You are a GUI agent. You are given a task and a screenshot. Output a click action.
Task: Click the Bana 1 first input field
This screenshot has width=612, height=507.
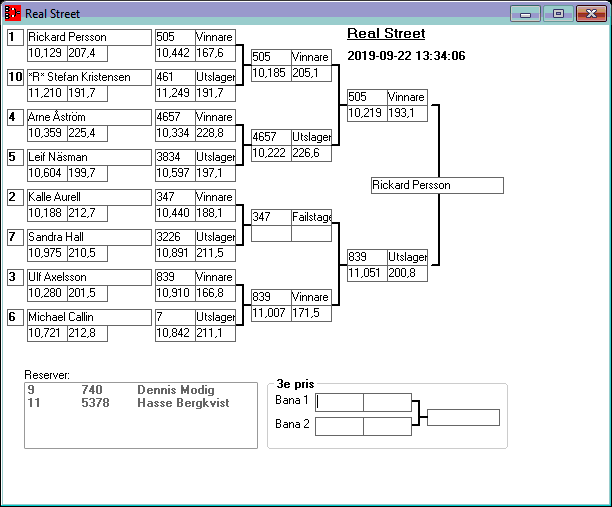[340, 402]
